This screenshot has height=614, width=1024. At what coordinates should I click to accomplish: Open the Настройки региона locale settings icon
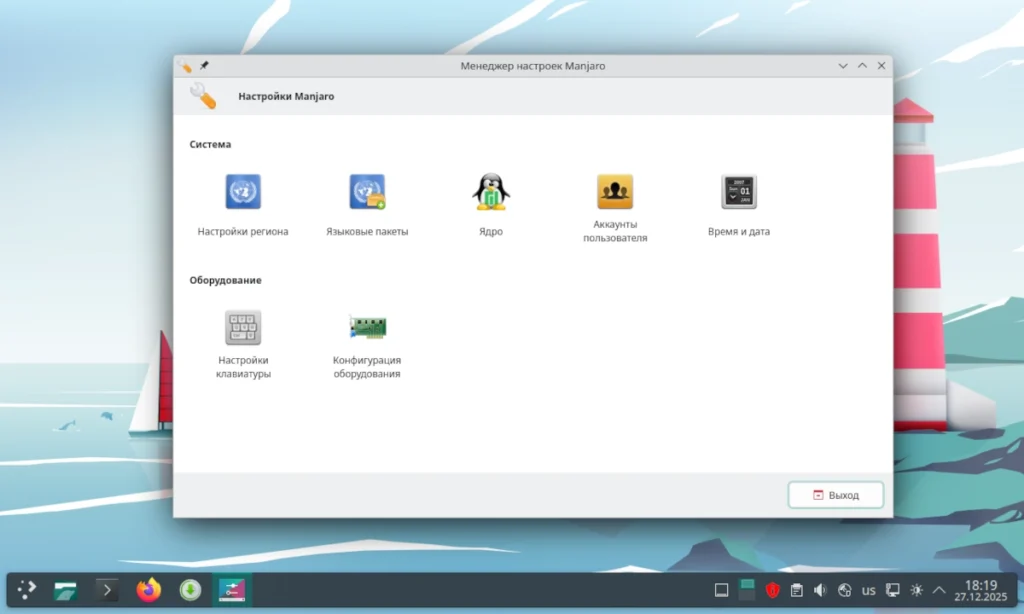tap(243, 191)
